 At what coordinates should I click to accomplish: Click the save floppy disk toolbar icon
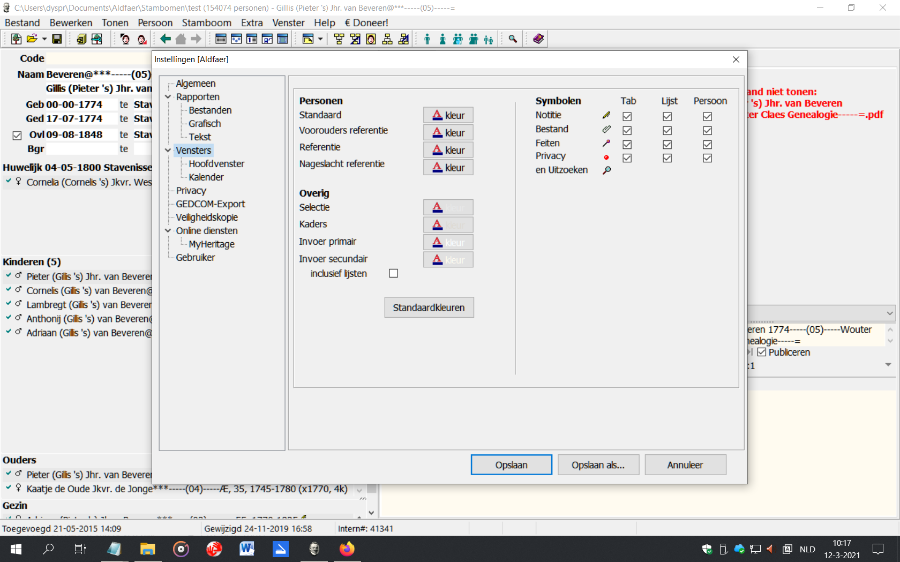pyautogui.click(x=57, y=39)
